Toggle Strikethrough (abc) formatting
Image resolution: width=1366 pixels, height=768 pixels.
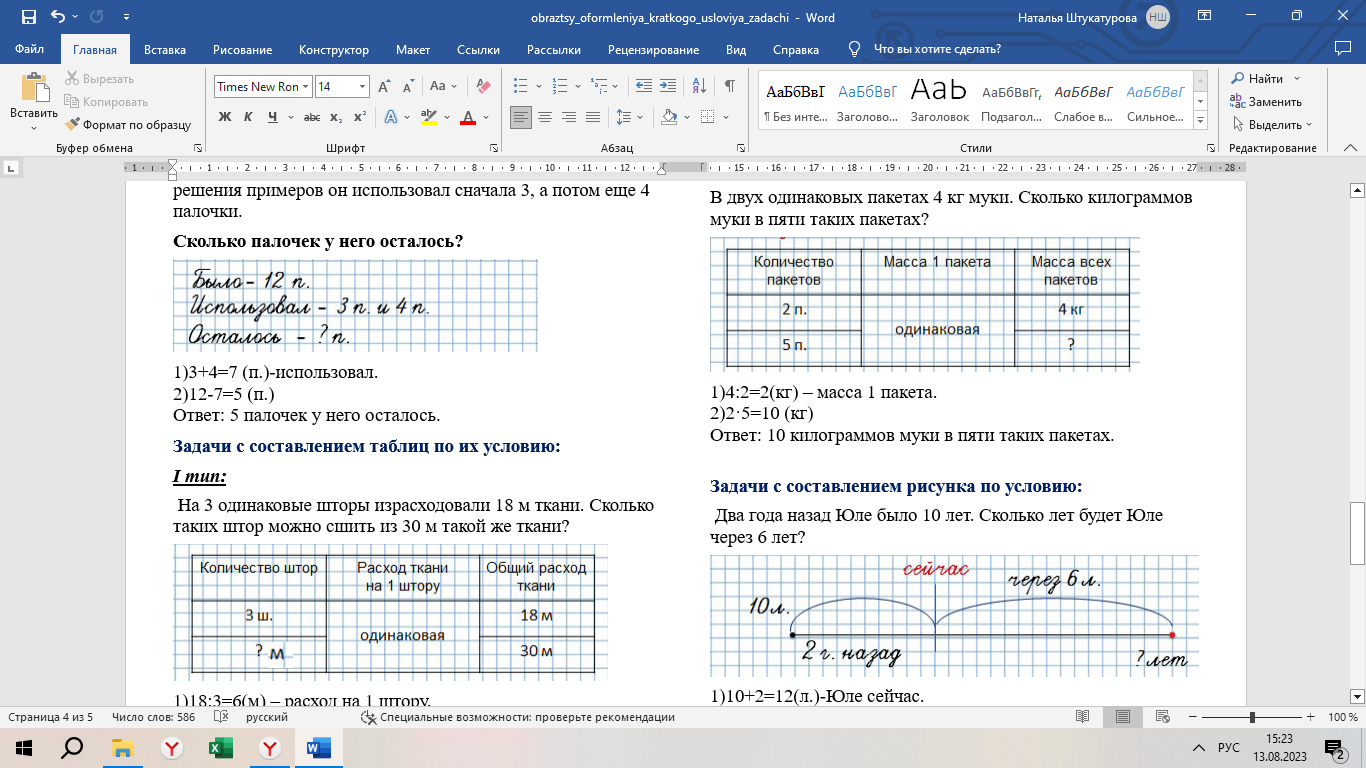click(x=311, y=117)
